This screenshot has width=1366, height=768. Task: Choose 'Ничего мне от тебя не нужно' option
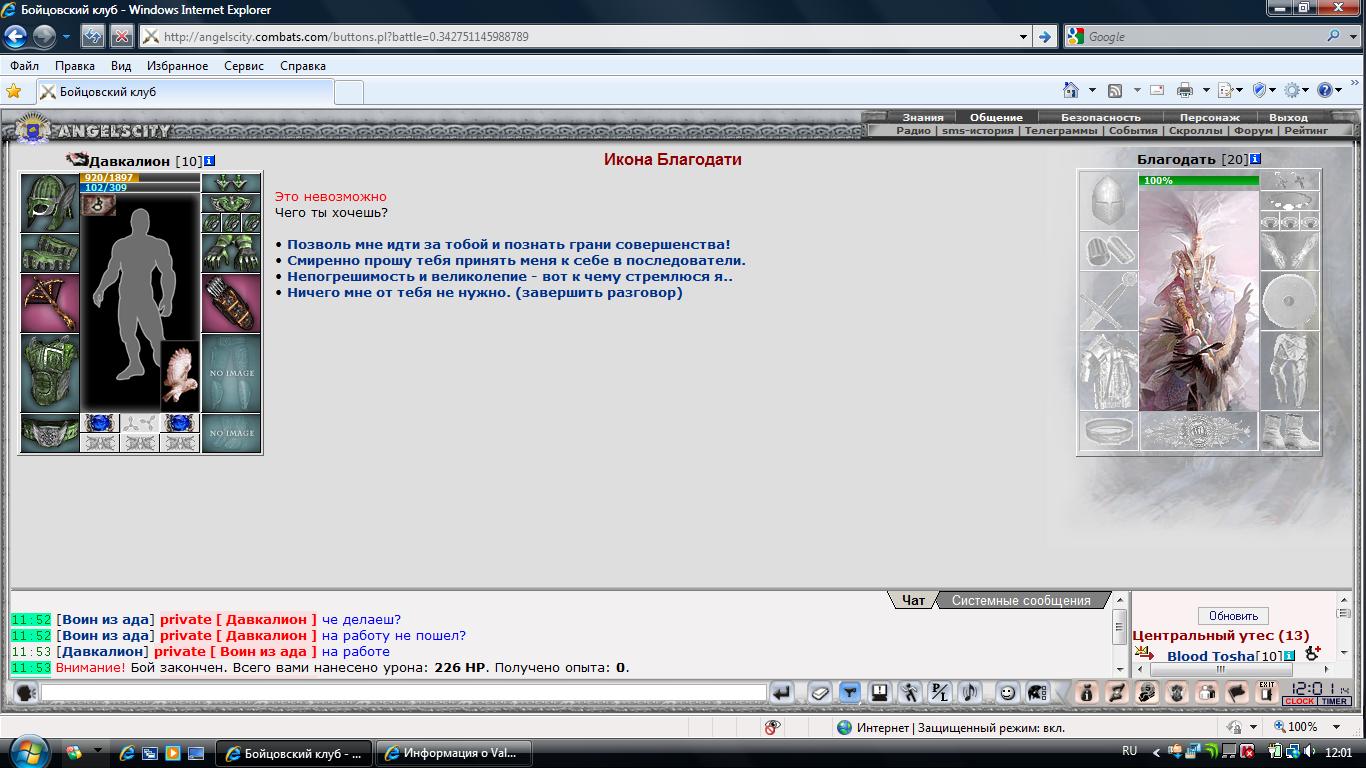point(485,292)
